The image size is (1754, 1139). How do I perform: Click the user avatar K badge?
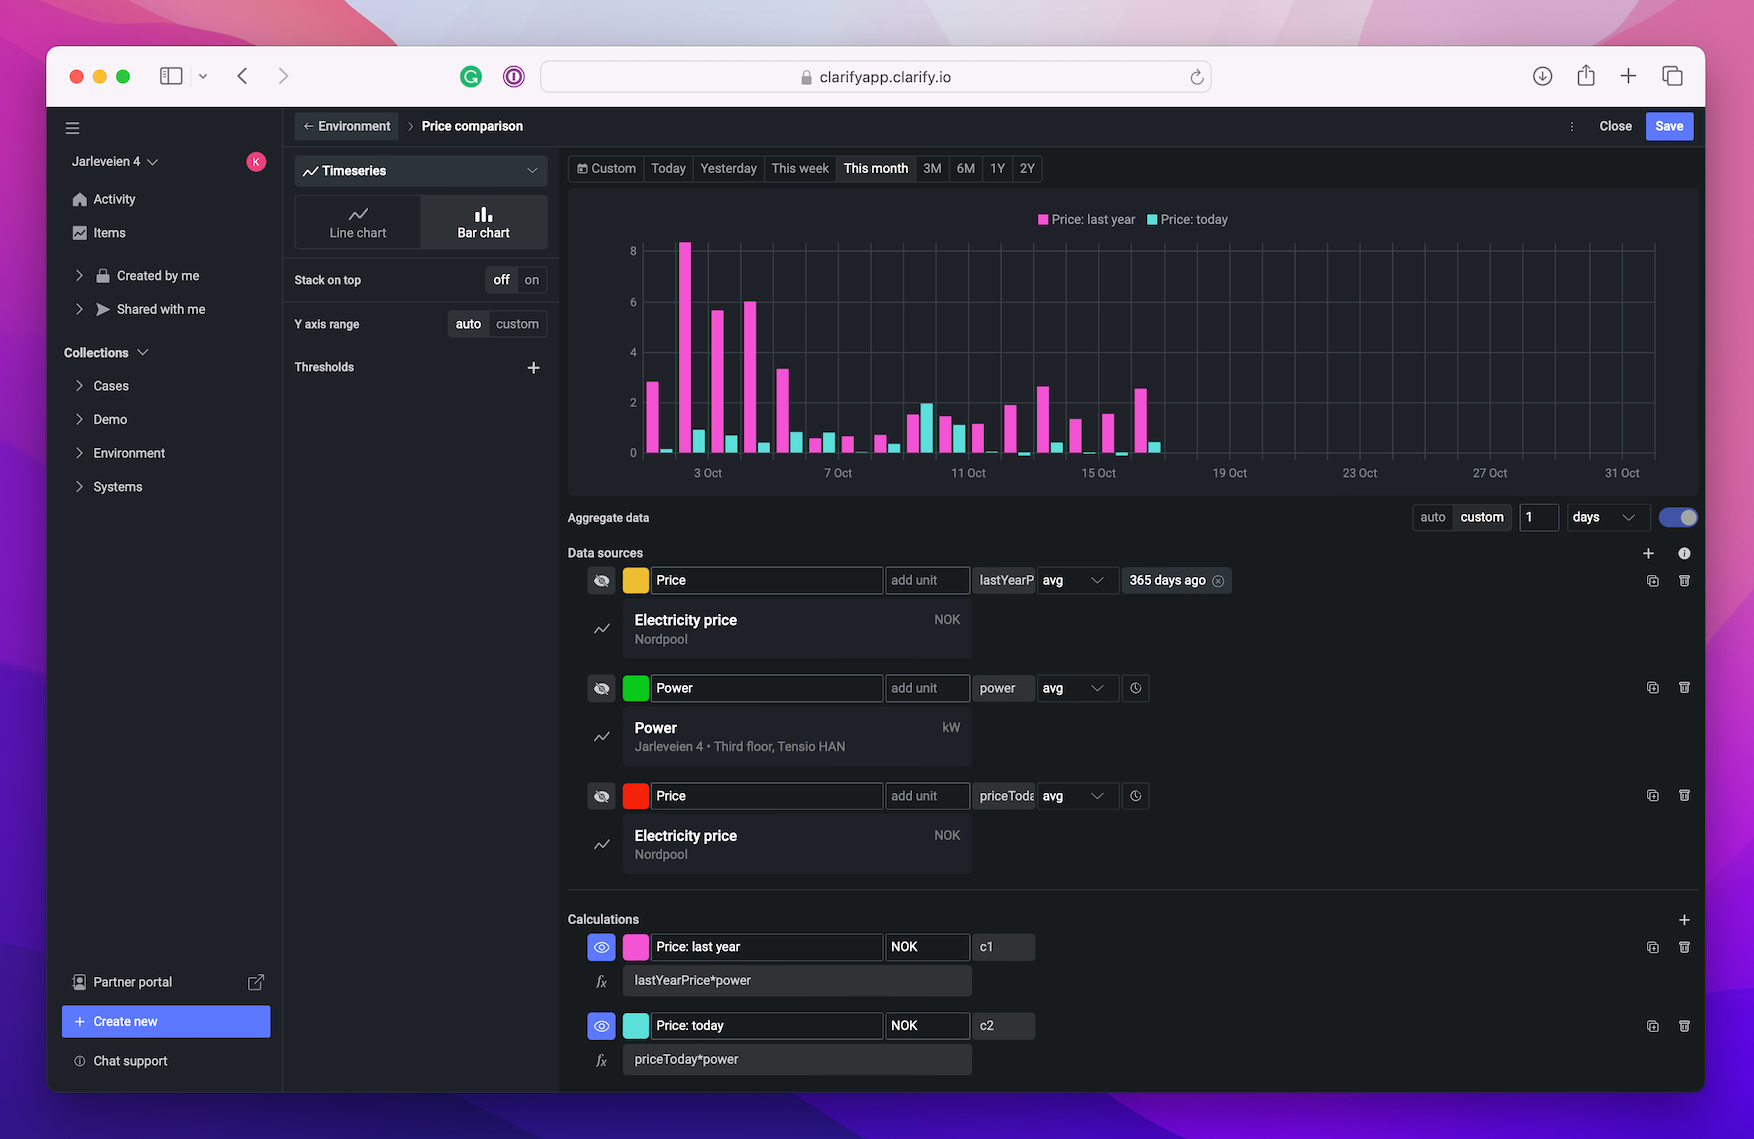256,161
